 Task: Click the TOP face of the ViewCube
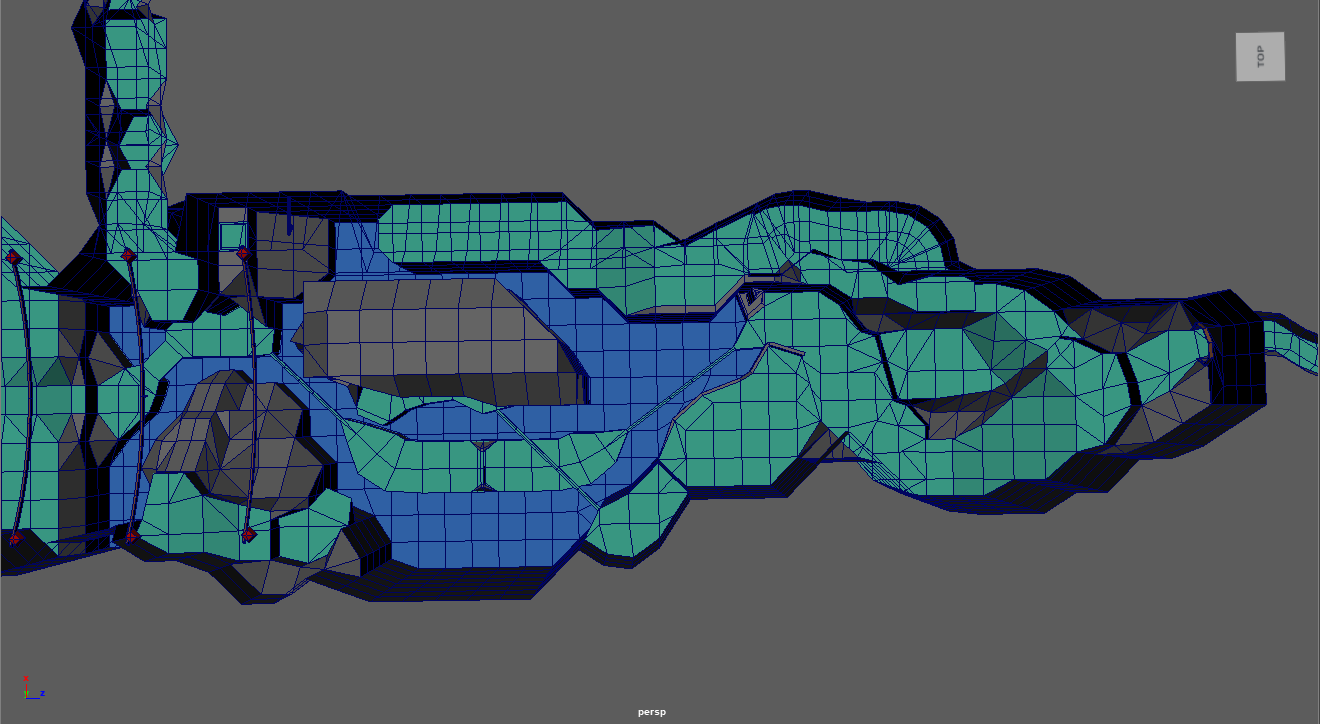1260,57
